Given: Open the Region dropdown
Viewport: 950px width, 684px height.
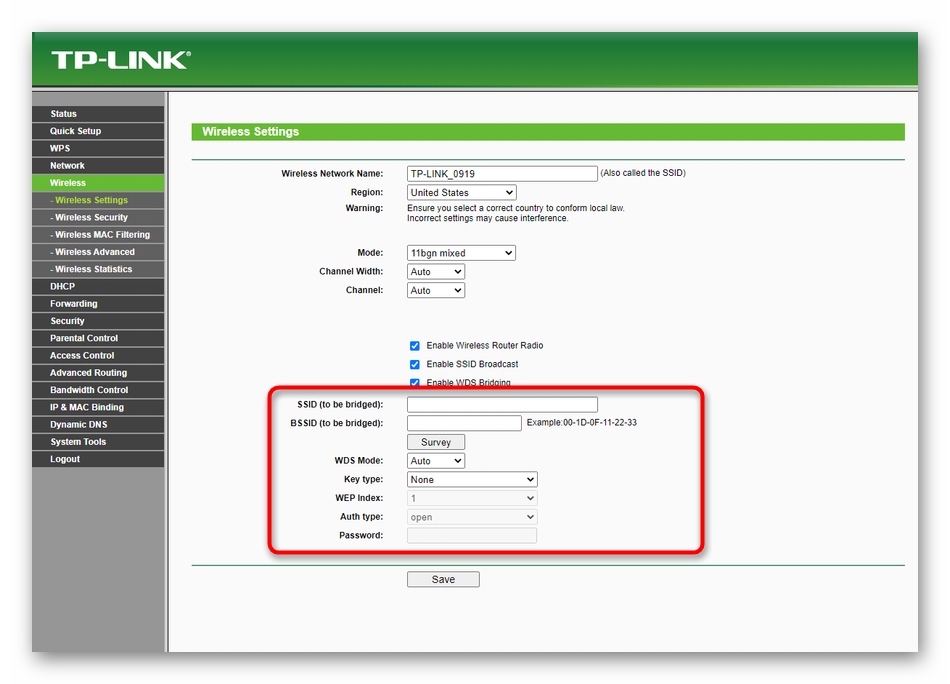Looking at the screenshot, I should 461,192.
